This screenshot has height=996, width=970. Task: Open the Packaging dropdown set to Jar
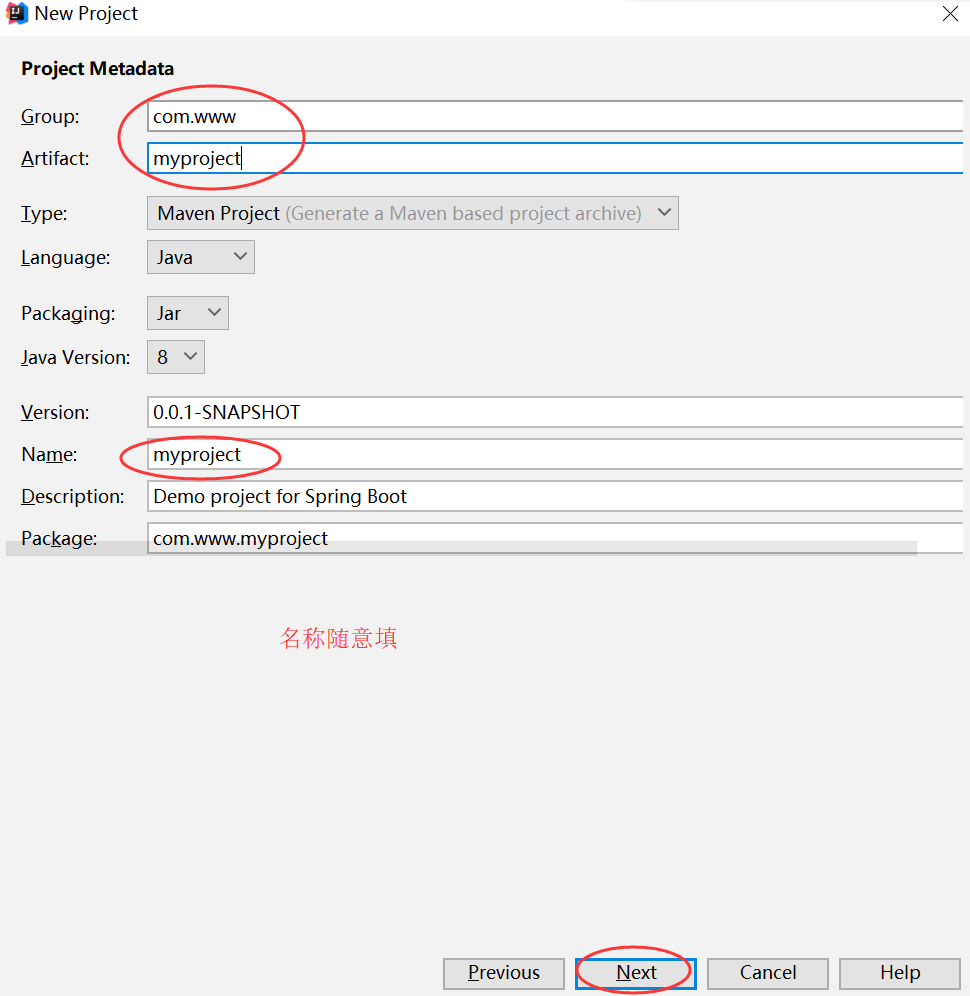187,313
